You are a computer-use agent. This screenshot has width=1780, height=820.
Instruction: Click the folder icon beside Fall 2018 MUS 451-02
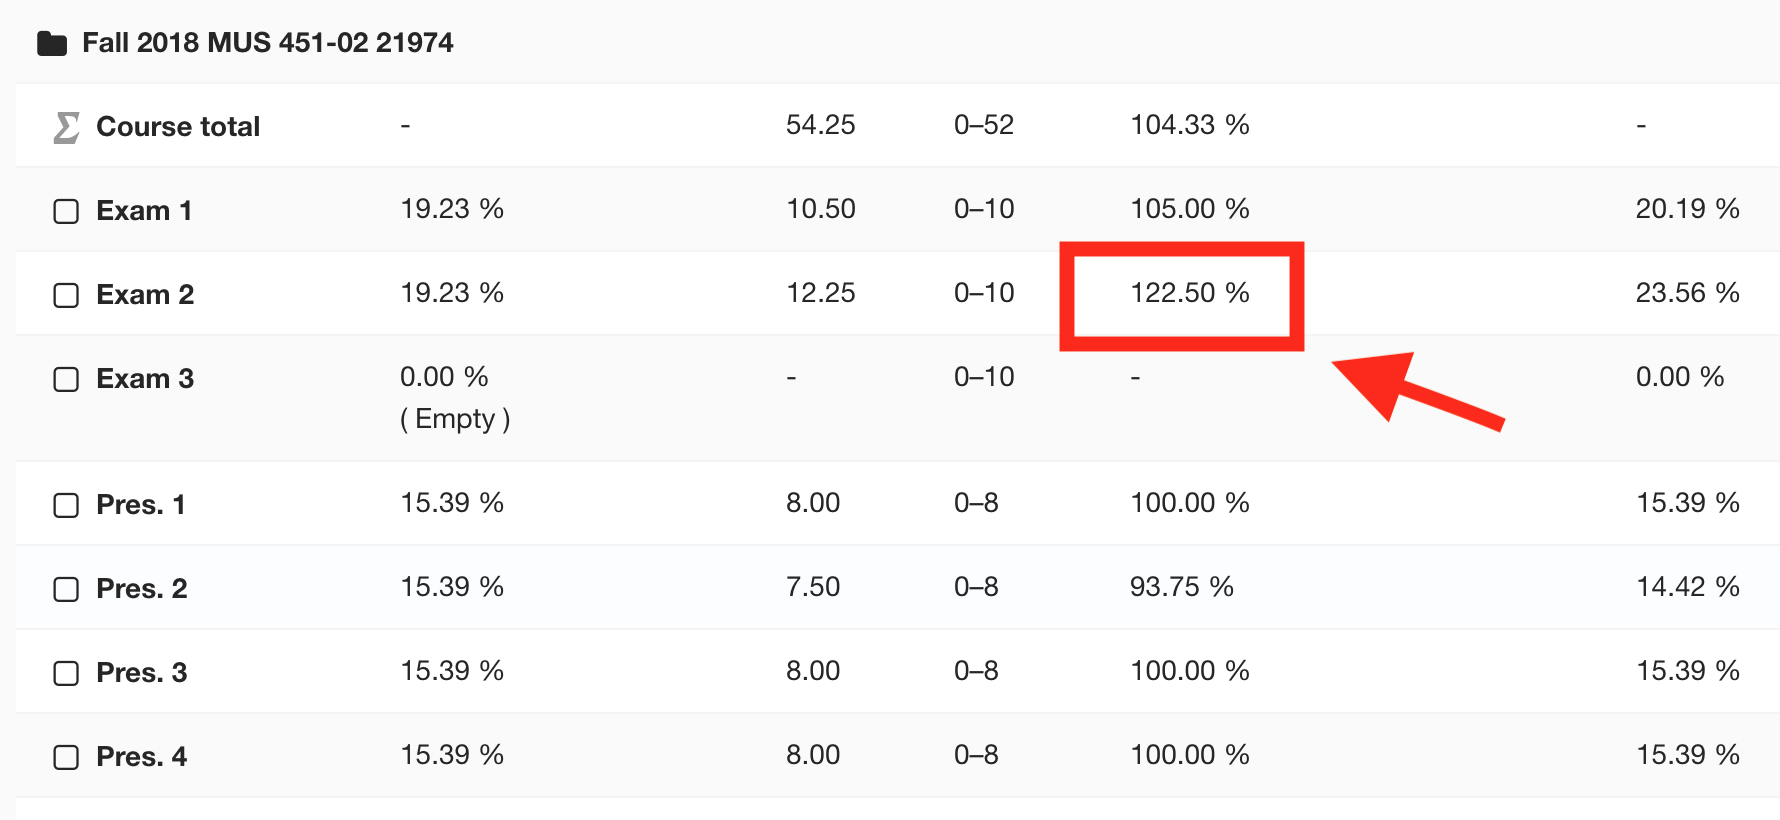pyautogui.click(x=52, y=44)
